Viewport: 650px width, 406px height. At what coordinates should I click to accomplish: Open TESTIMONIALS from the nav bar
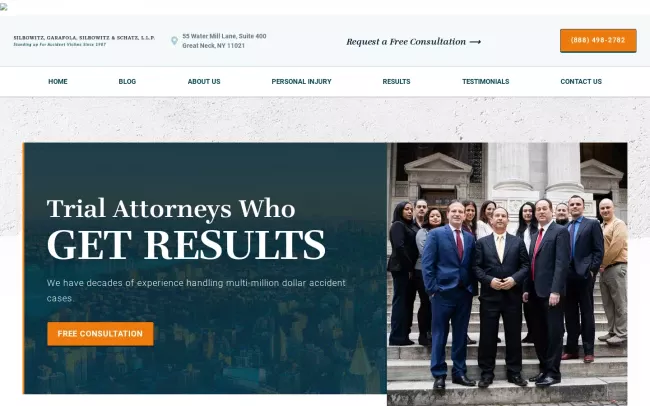(485, 82)
